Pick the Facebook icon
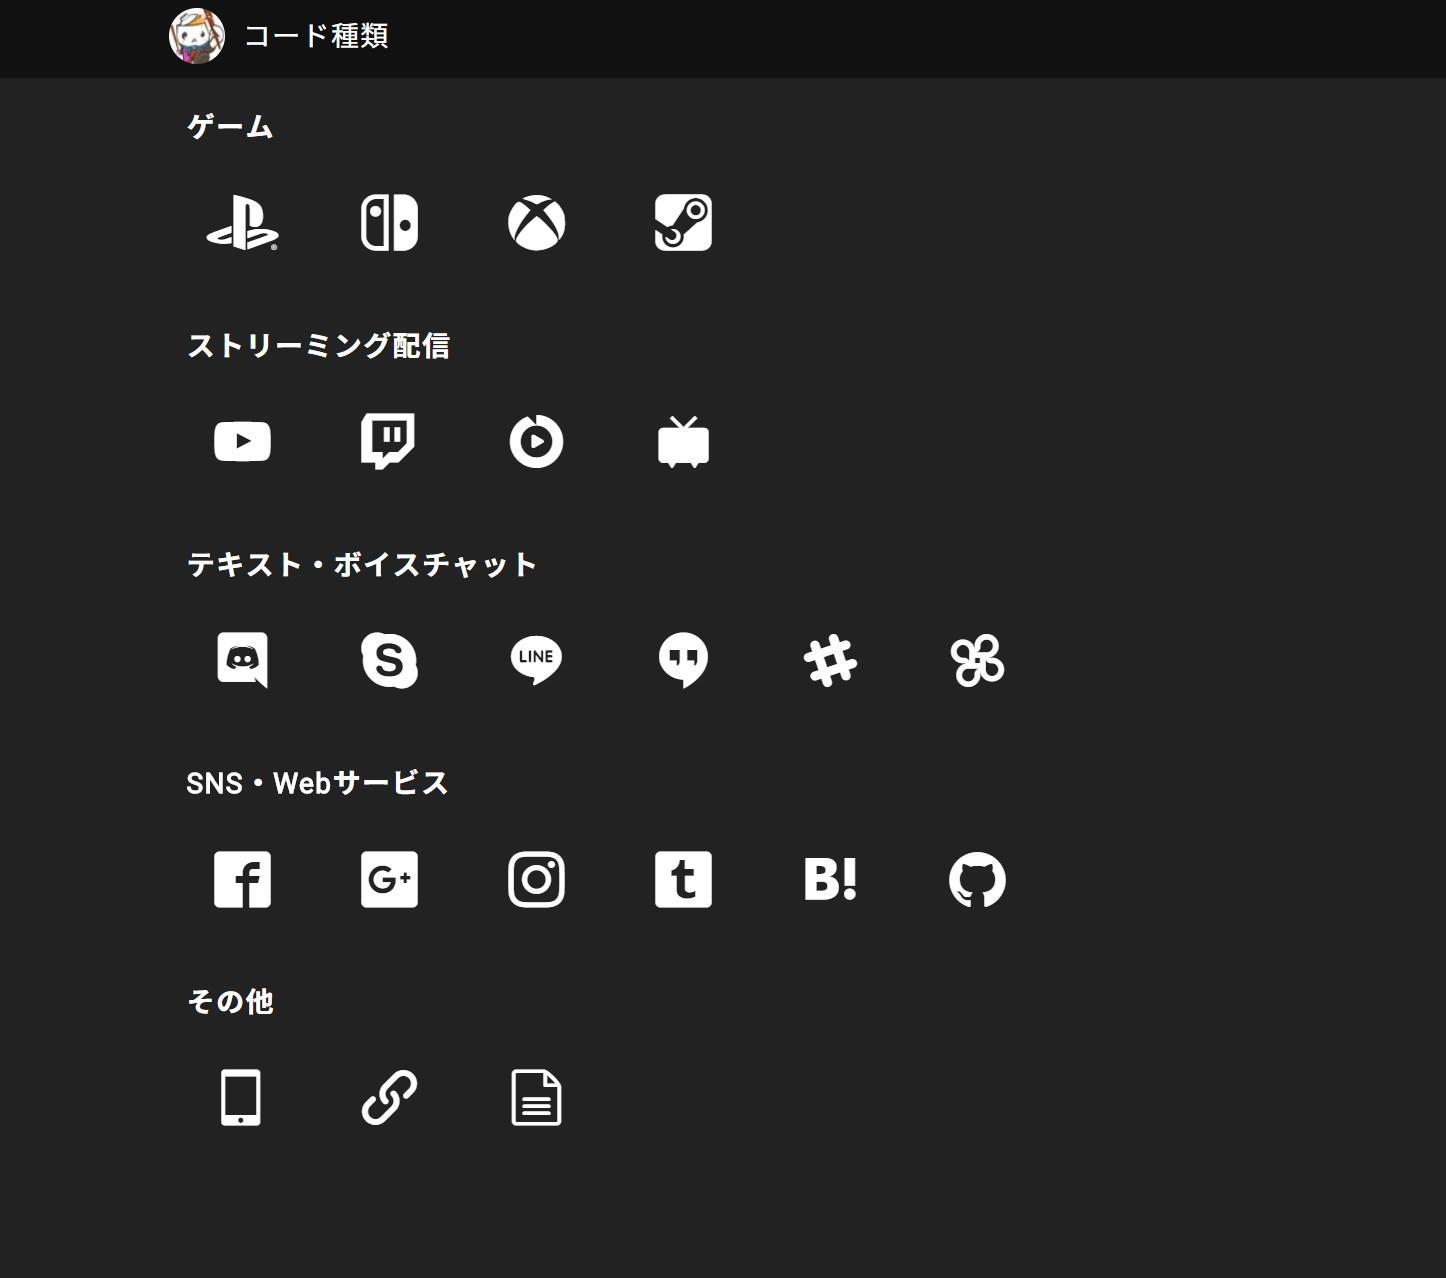This screenshot has width=1446, height=1278. (242, 879)
